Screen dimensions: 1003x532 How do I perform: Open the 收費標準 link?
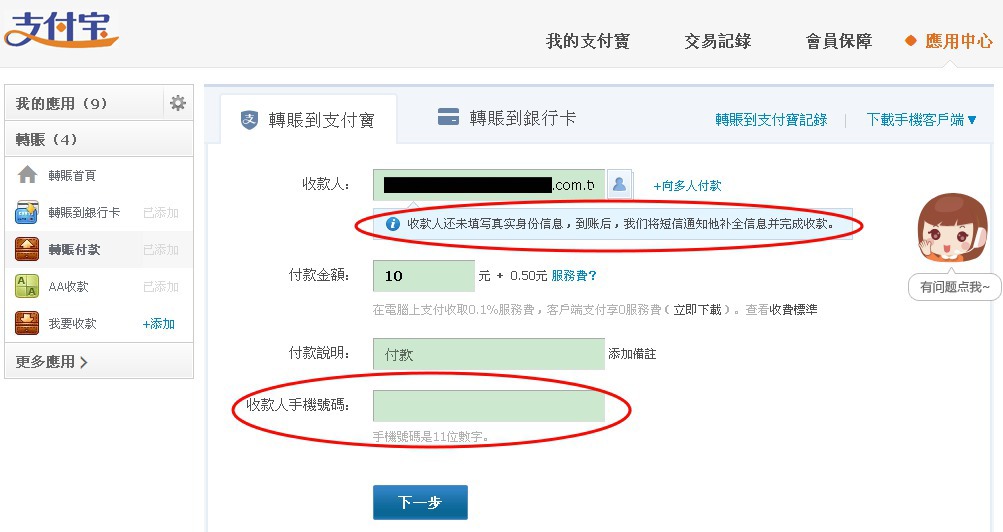[x=793, y=310]
